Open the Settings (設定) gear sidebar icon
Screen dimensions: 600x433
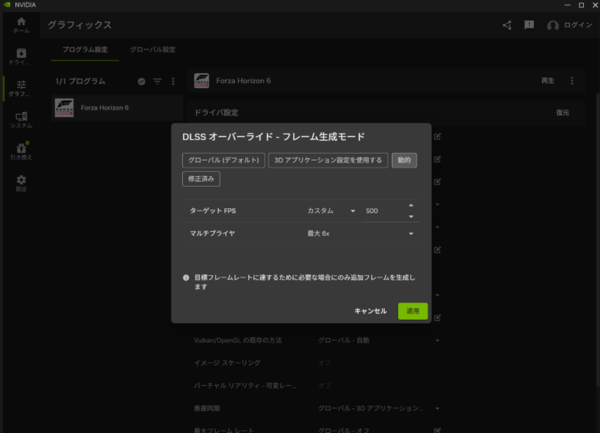(x=21, y=183)
